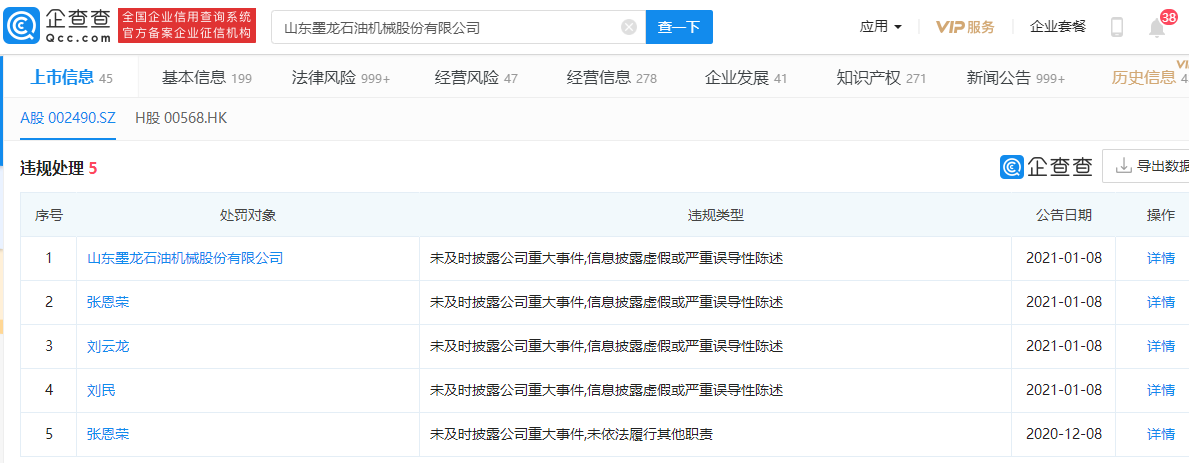
Task: Switch to the 经营信息 tab
Action: click(x=611, y=77)
